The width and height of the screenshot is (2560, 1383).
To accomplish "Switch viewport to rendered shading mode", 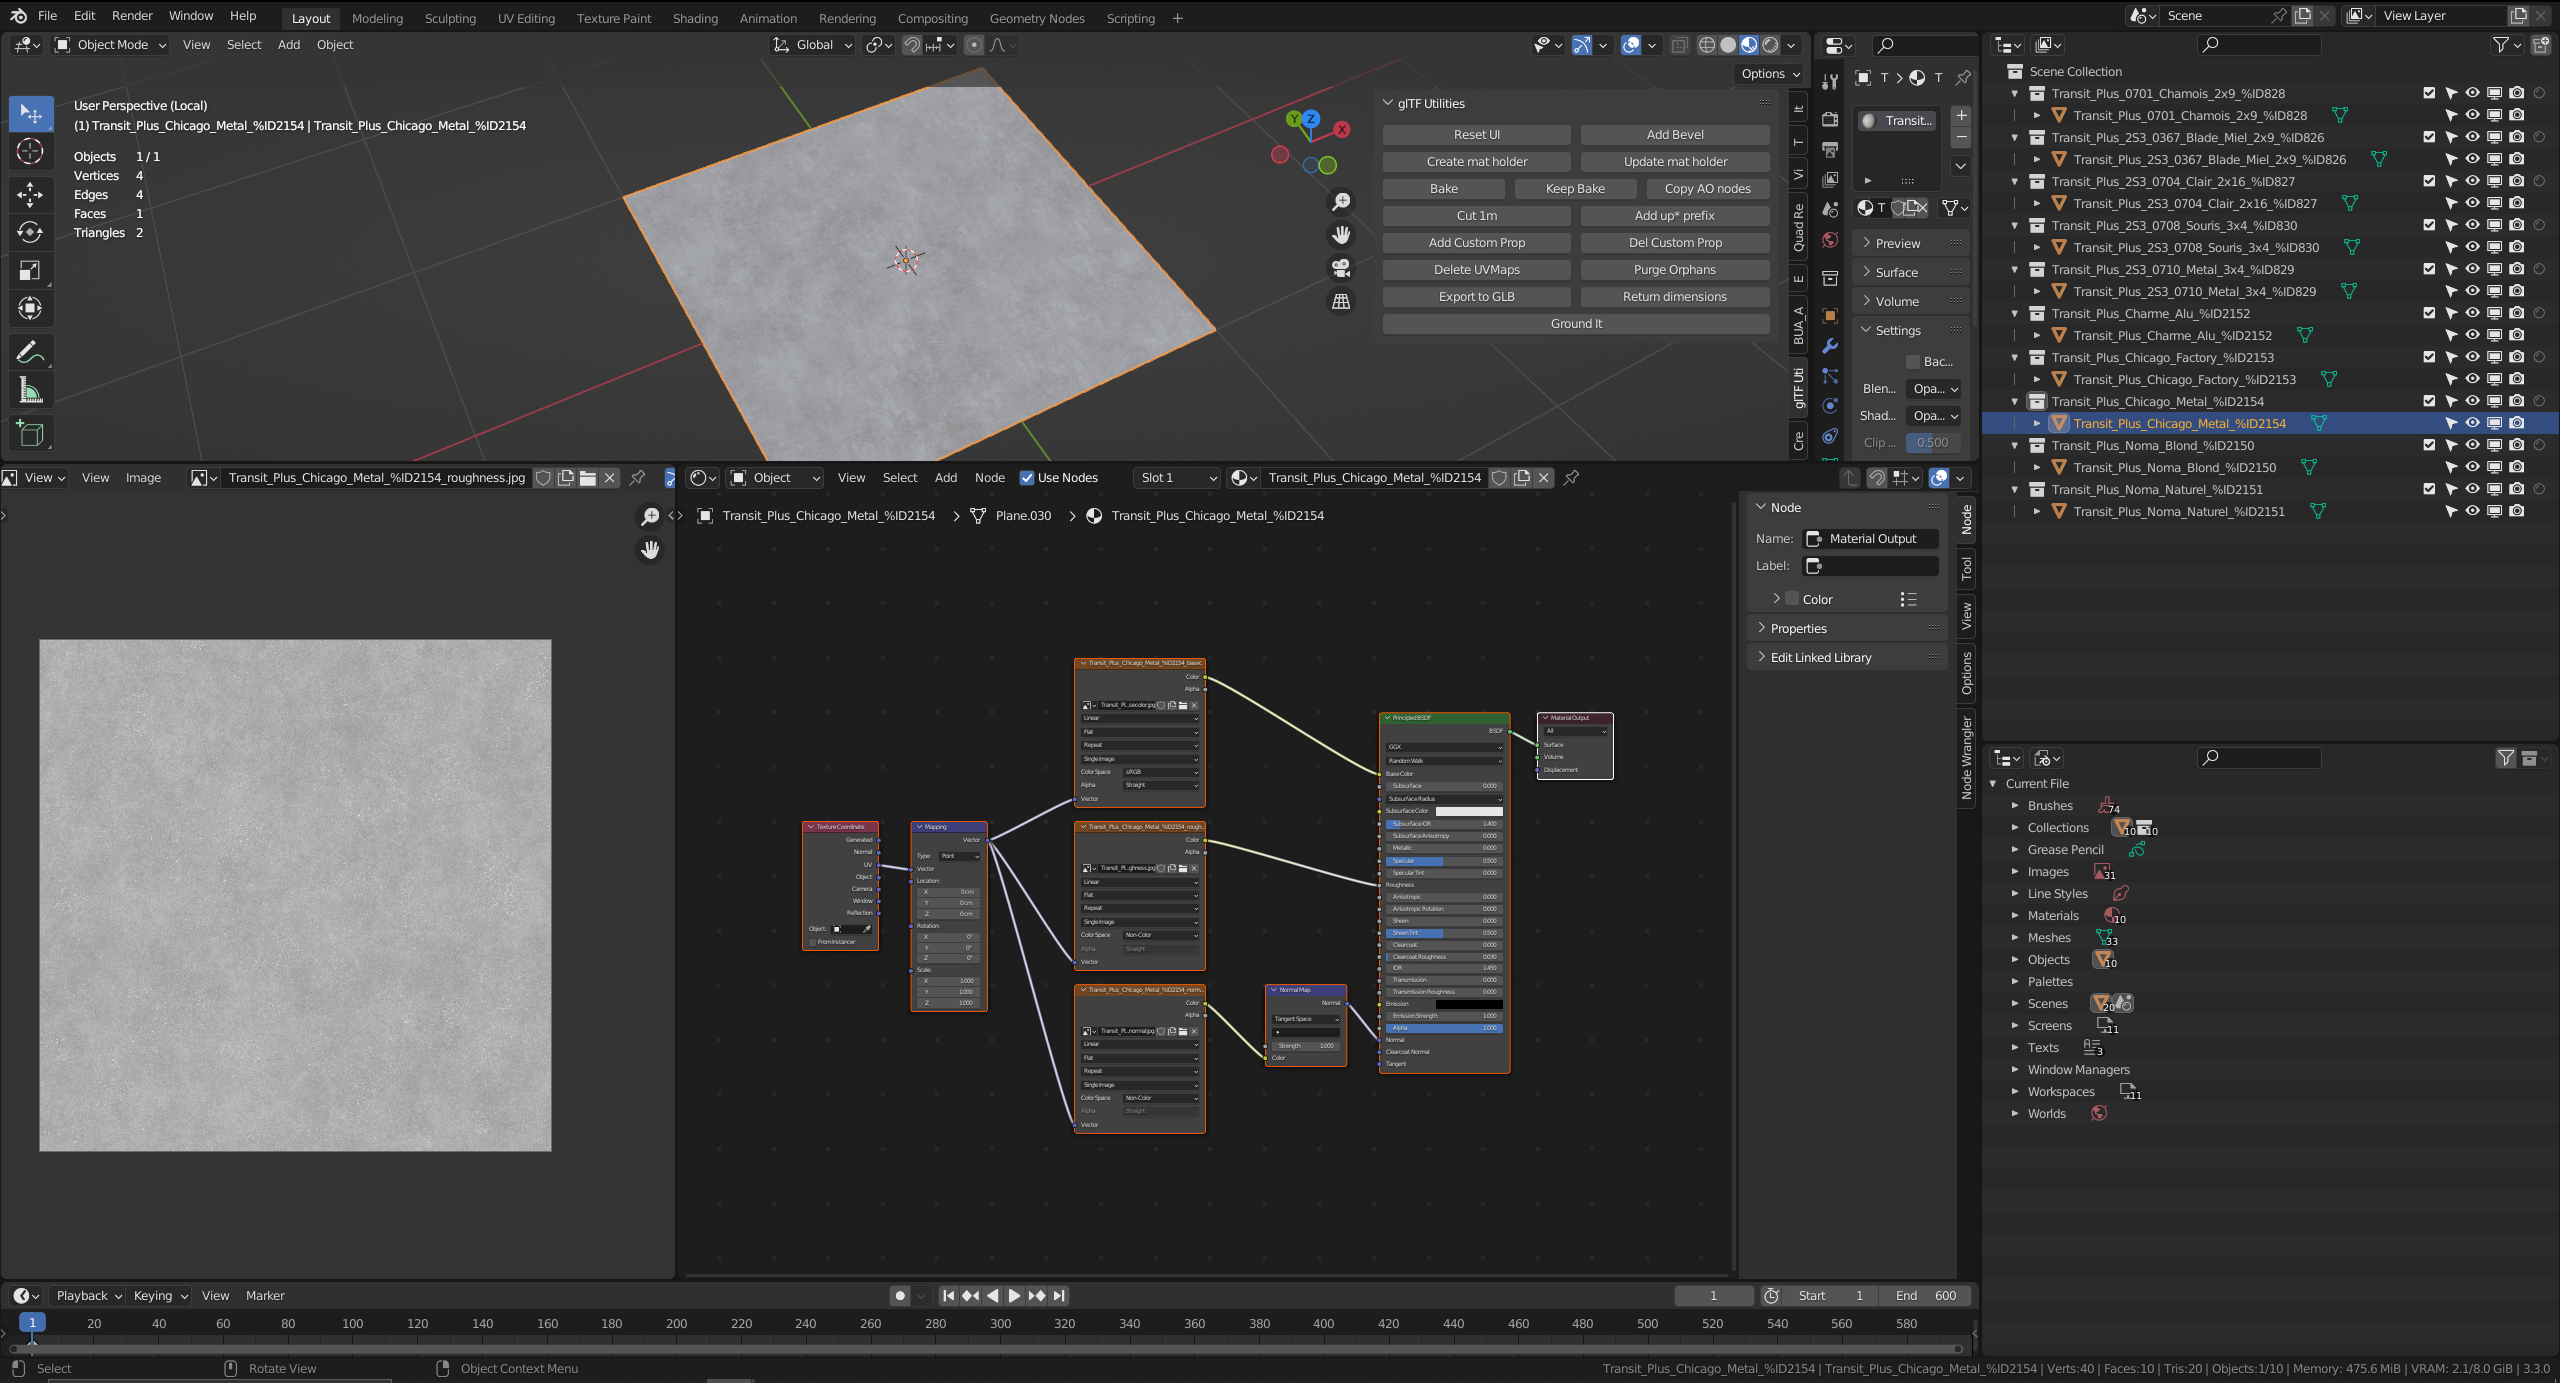I will pos(1770,45).
